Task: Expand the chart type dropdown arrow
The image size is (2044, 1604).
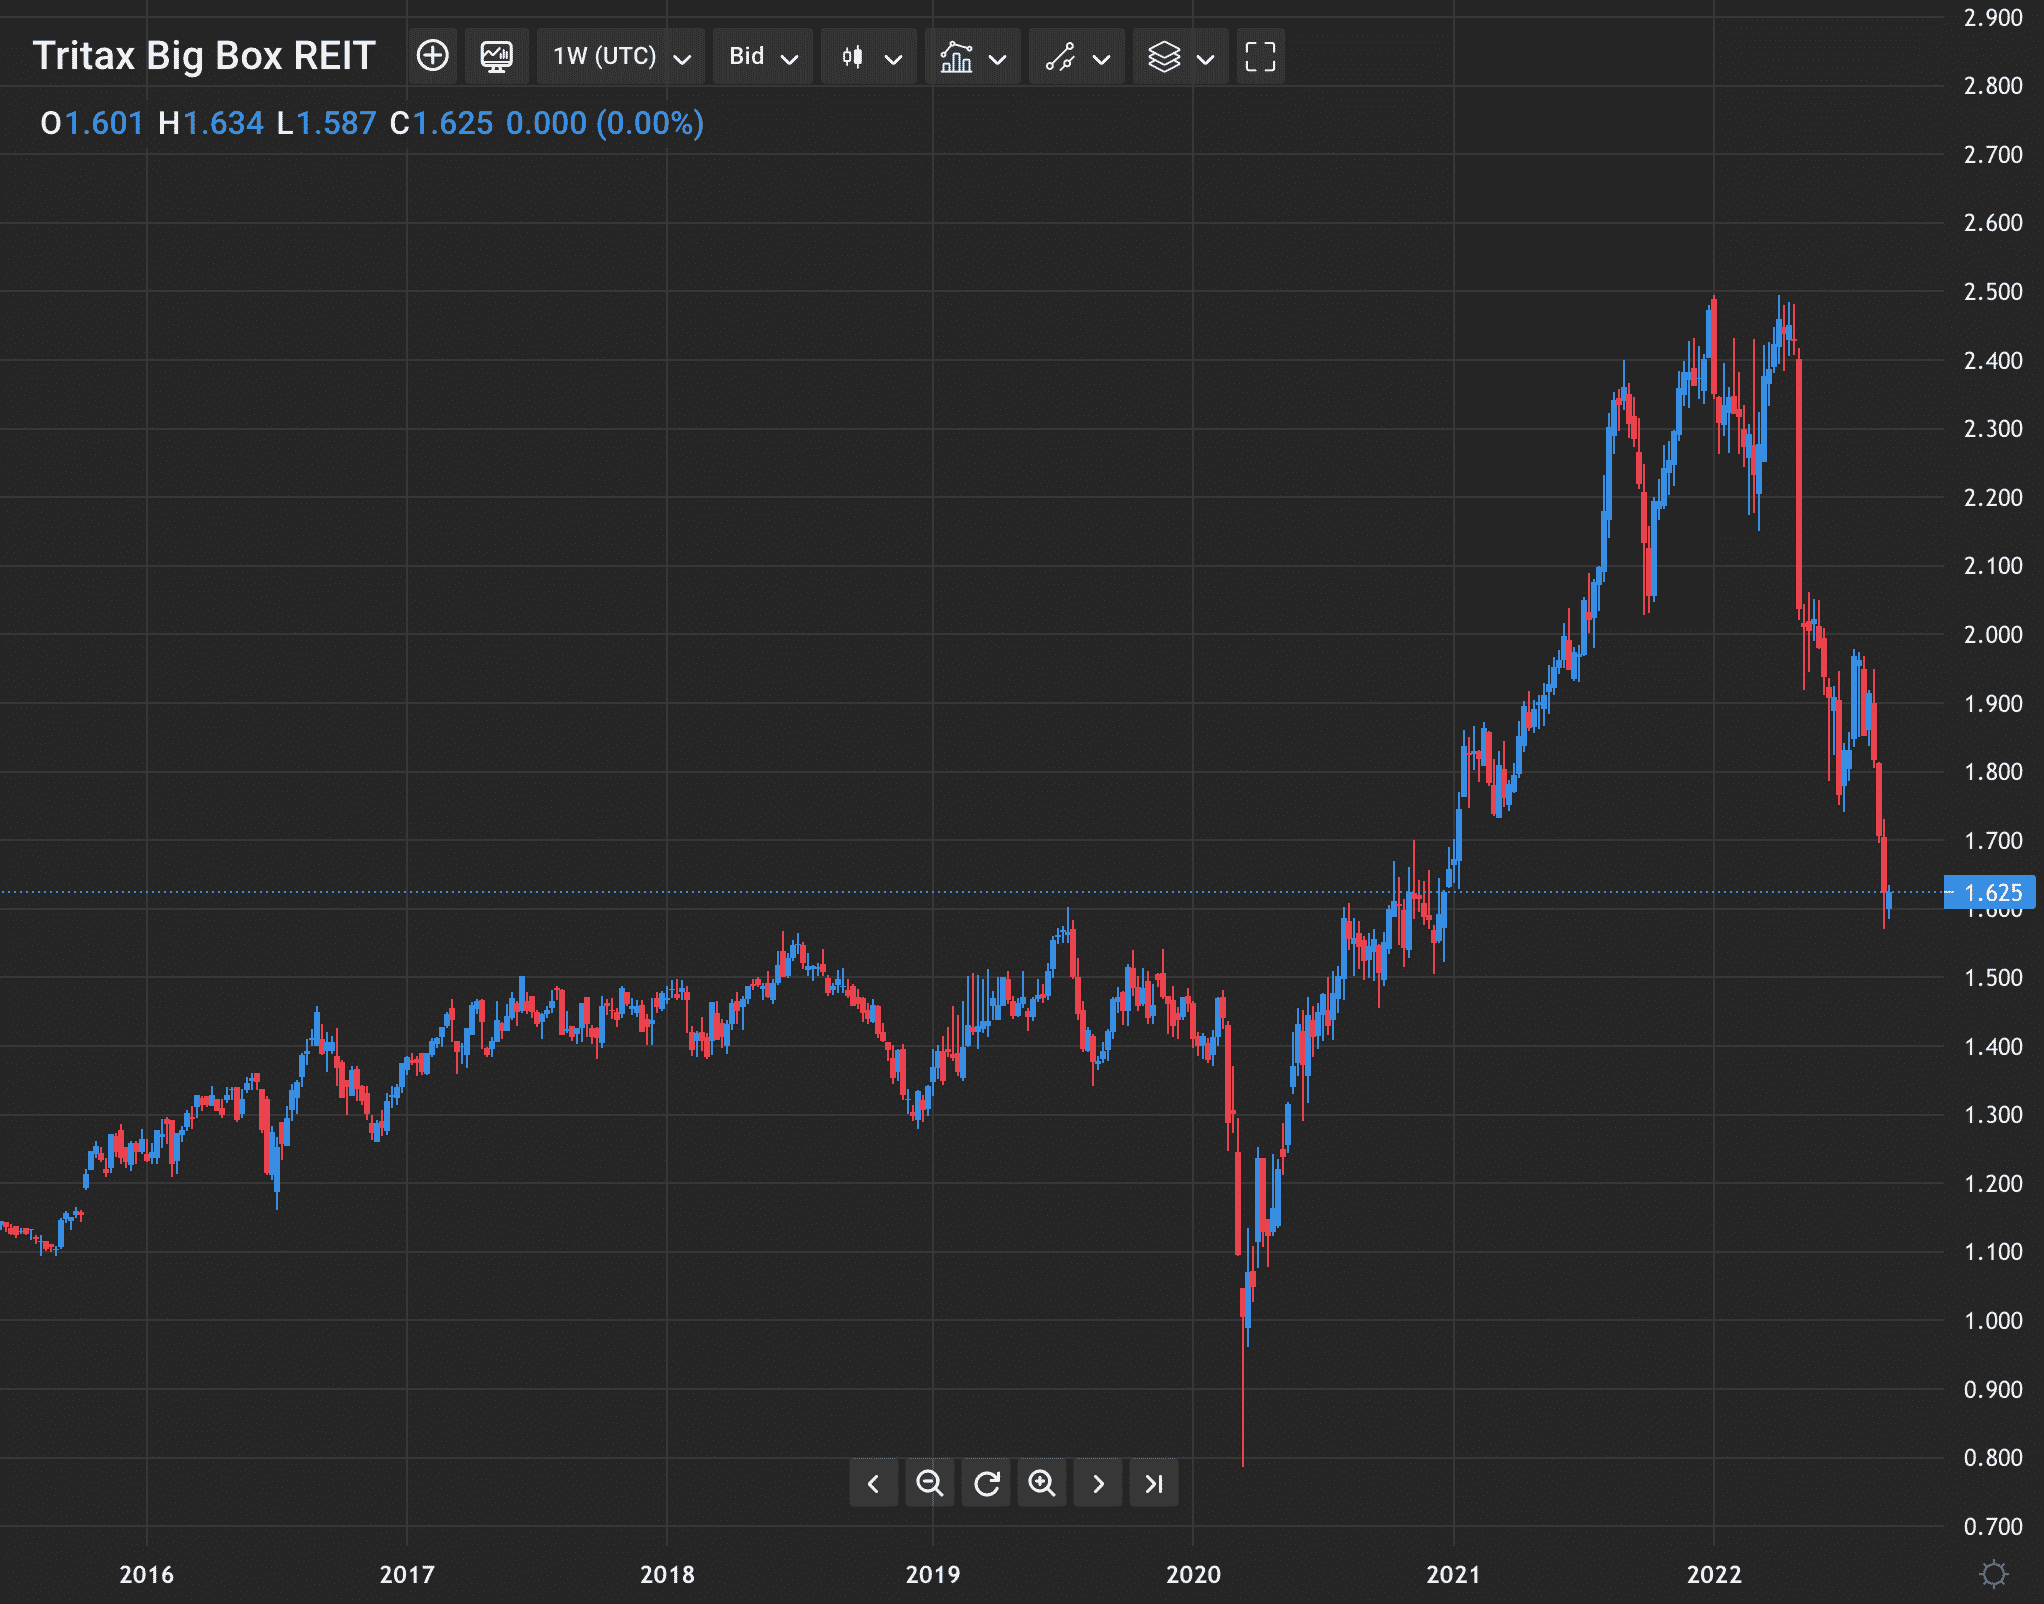Action: [x=894, y=59]
